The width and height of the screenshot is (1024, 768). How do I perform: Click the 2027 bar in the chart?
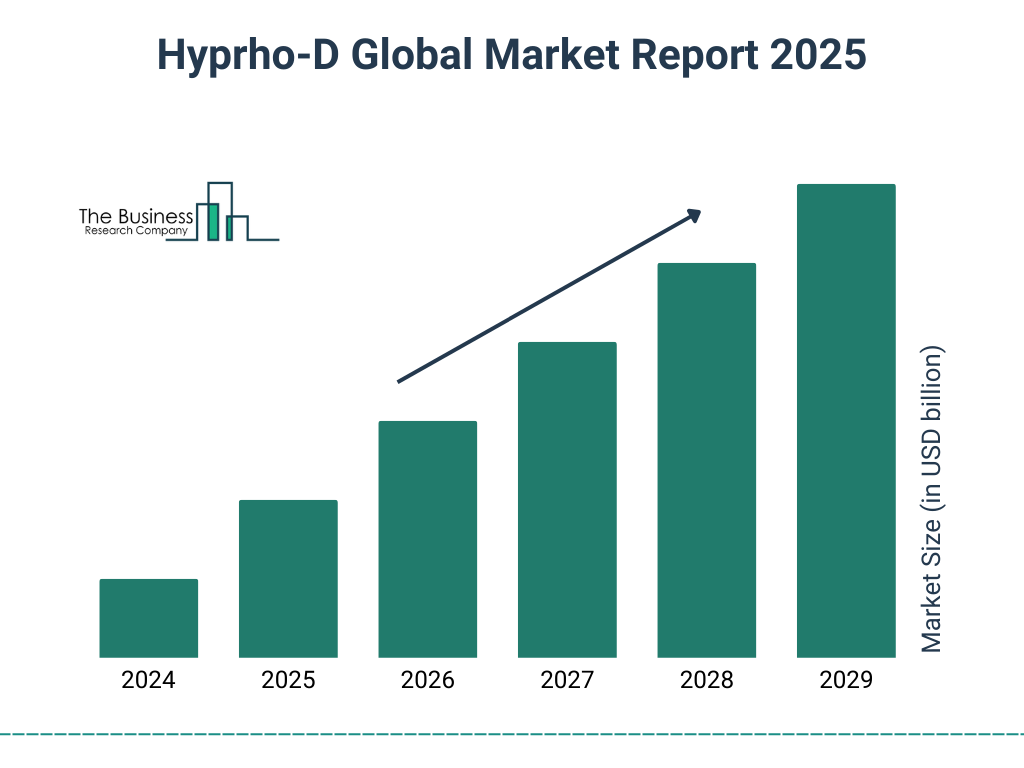point(567,499)
